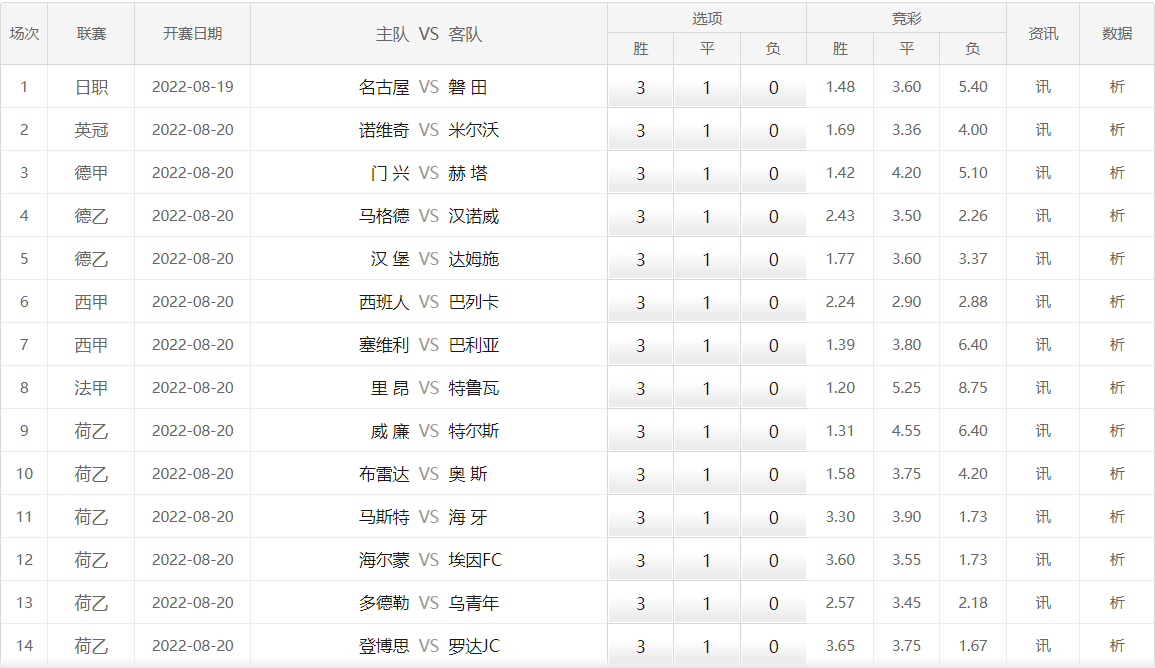1155x668 pixels.
Task: Click the 数据 column header
Action: tap(1117, 34)
